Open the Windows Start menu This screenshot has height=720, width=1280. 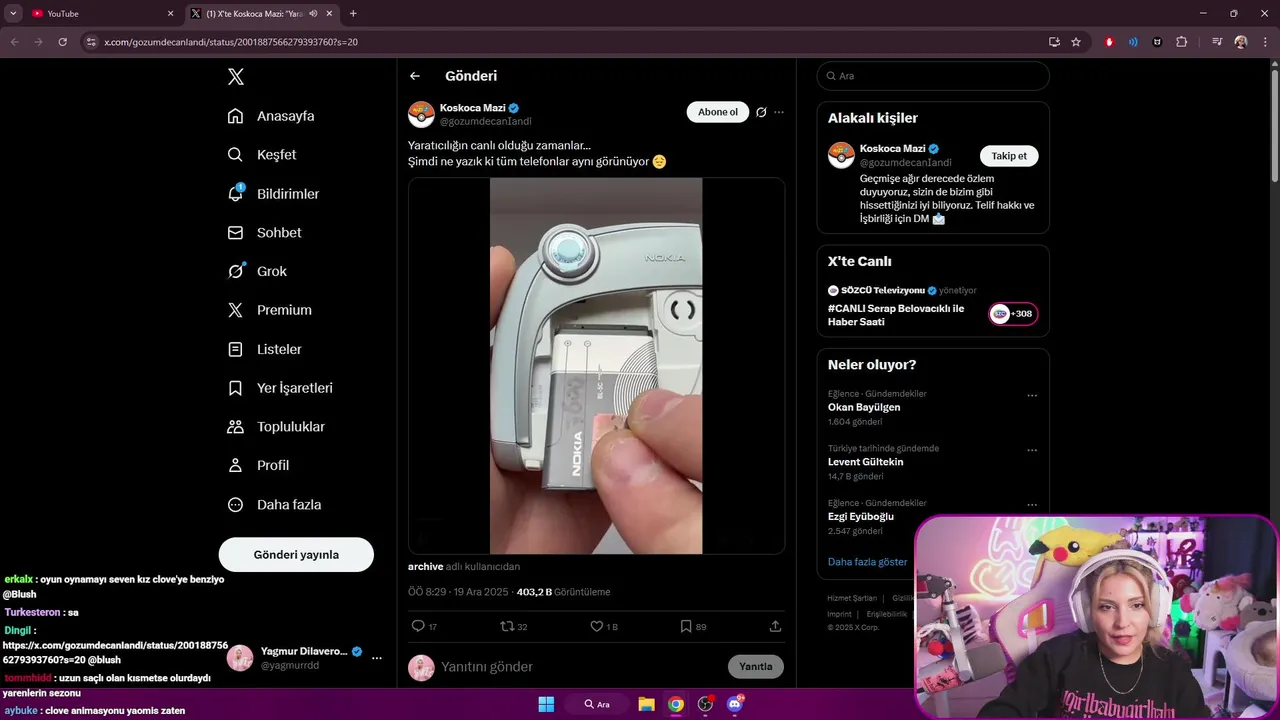(546, 704)
